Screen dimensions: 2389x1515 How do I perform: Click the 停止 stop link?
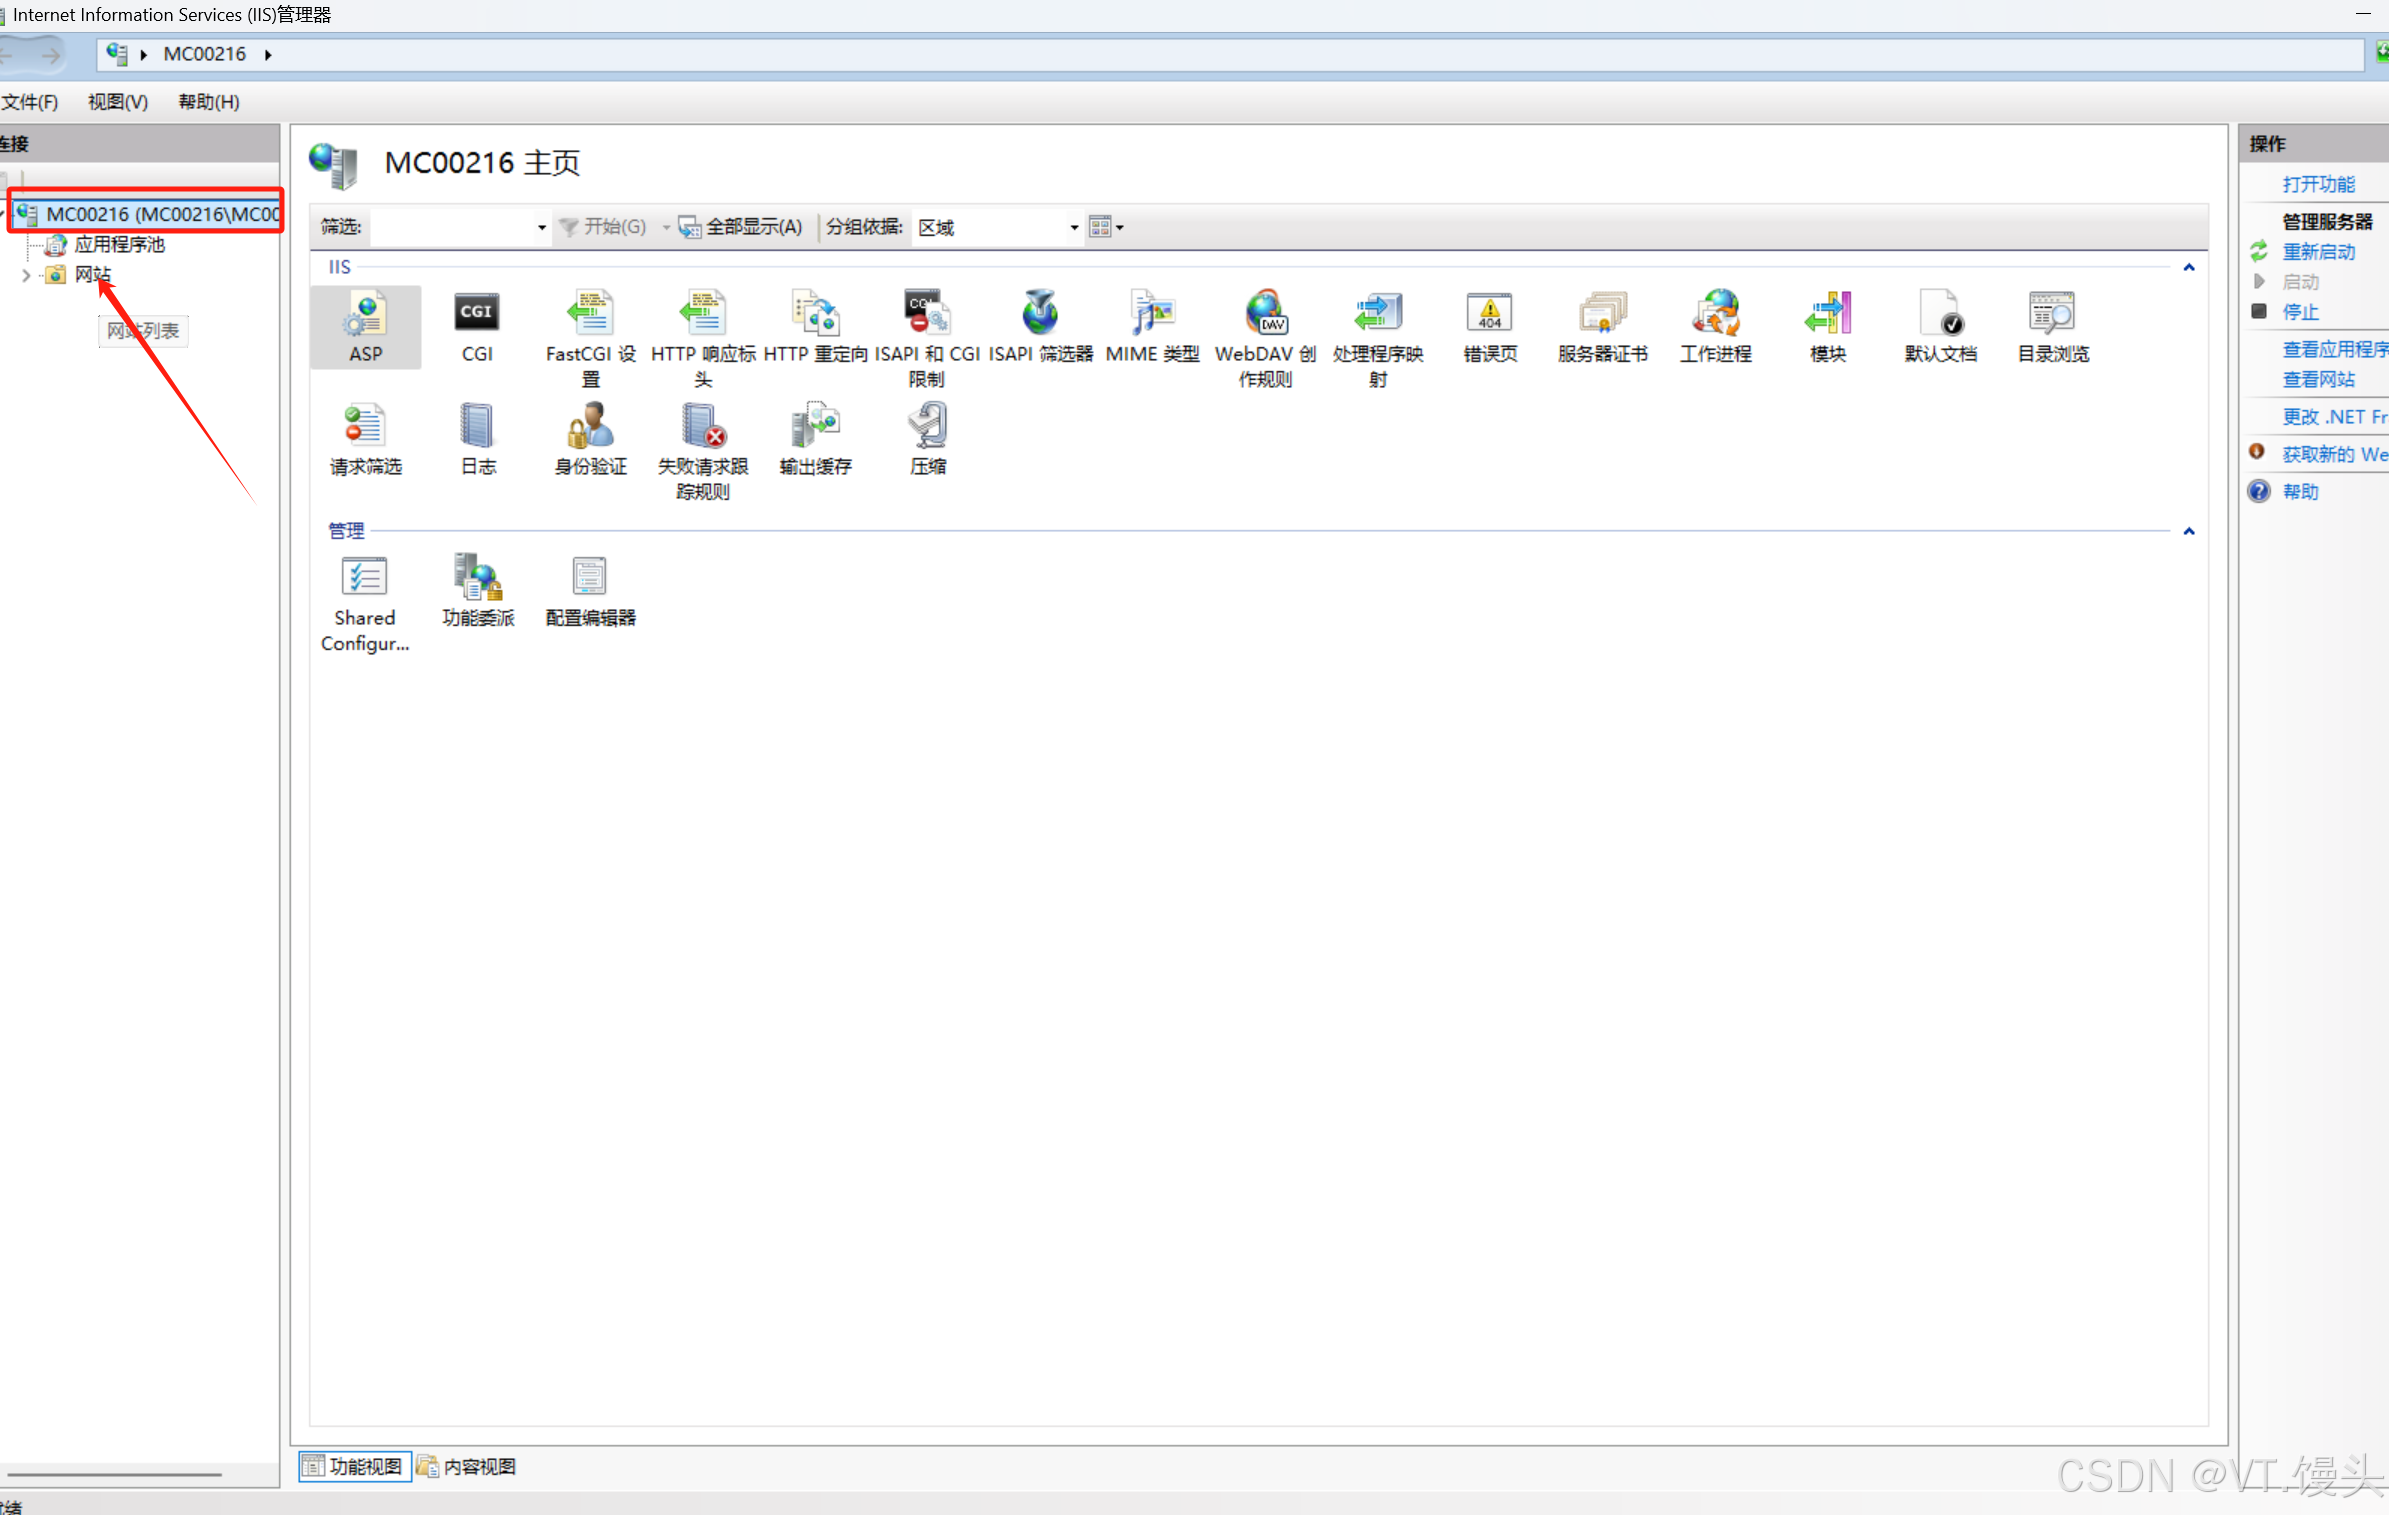click(2299, 312)
